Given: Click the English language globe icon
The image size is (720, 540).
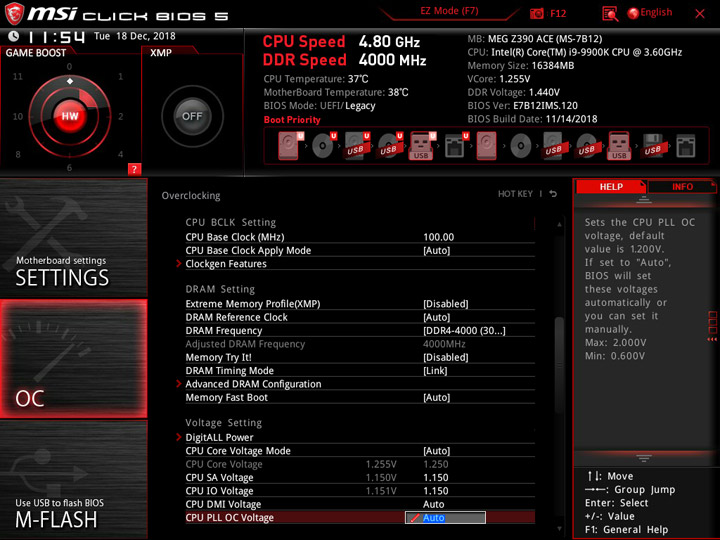Looking at the screenshot, I should (633, 13).
